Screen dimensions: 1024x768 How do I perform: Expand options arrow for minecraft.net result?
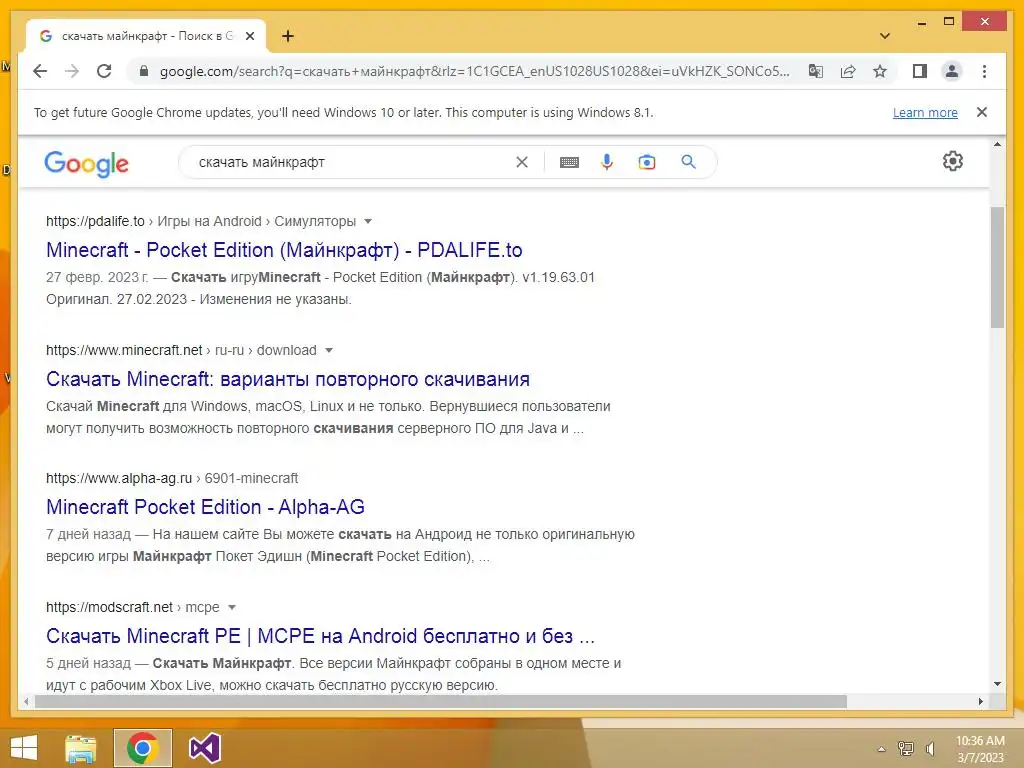[x=328, y=351]
